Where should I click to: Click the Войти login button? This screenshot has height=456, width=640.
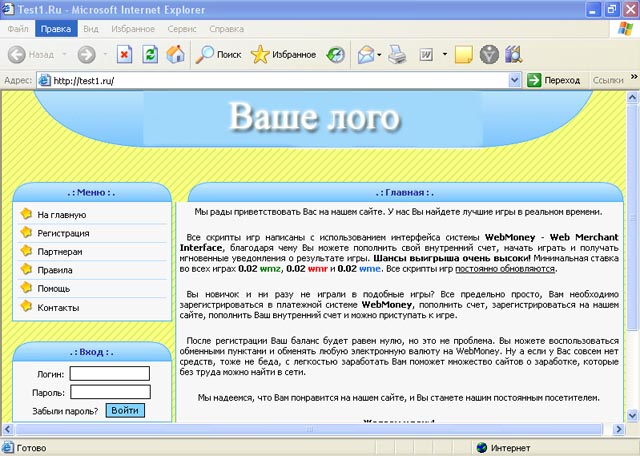125,410
